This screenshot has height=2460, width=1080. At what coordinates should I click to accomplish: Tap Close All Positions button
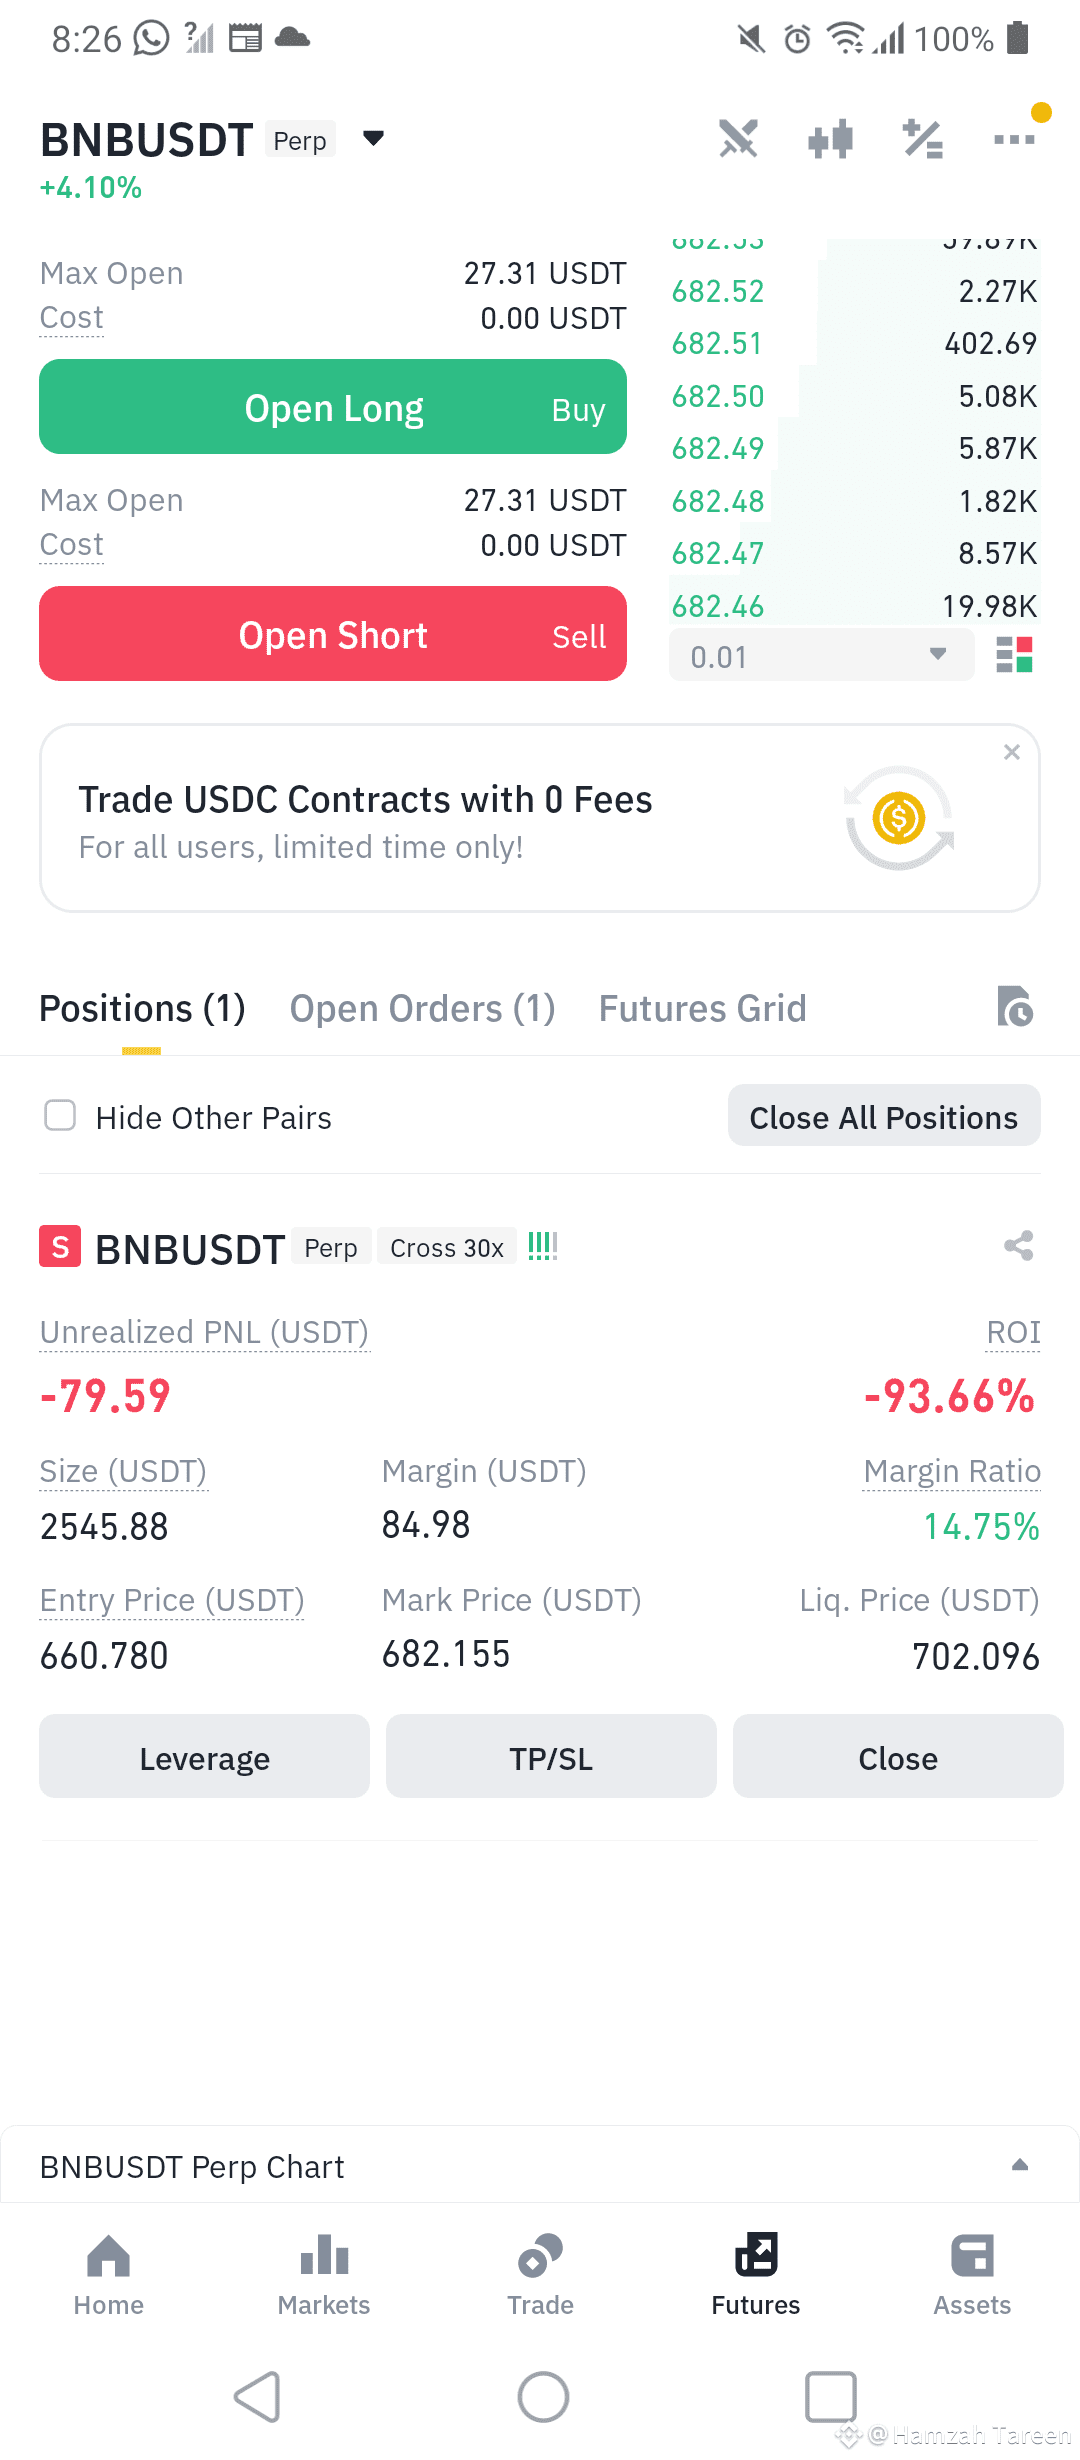pos(884,1116)
